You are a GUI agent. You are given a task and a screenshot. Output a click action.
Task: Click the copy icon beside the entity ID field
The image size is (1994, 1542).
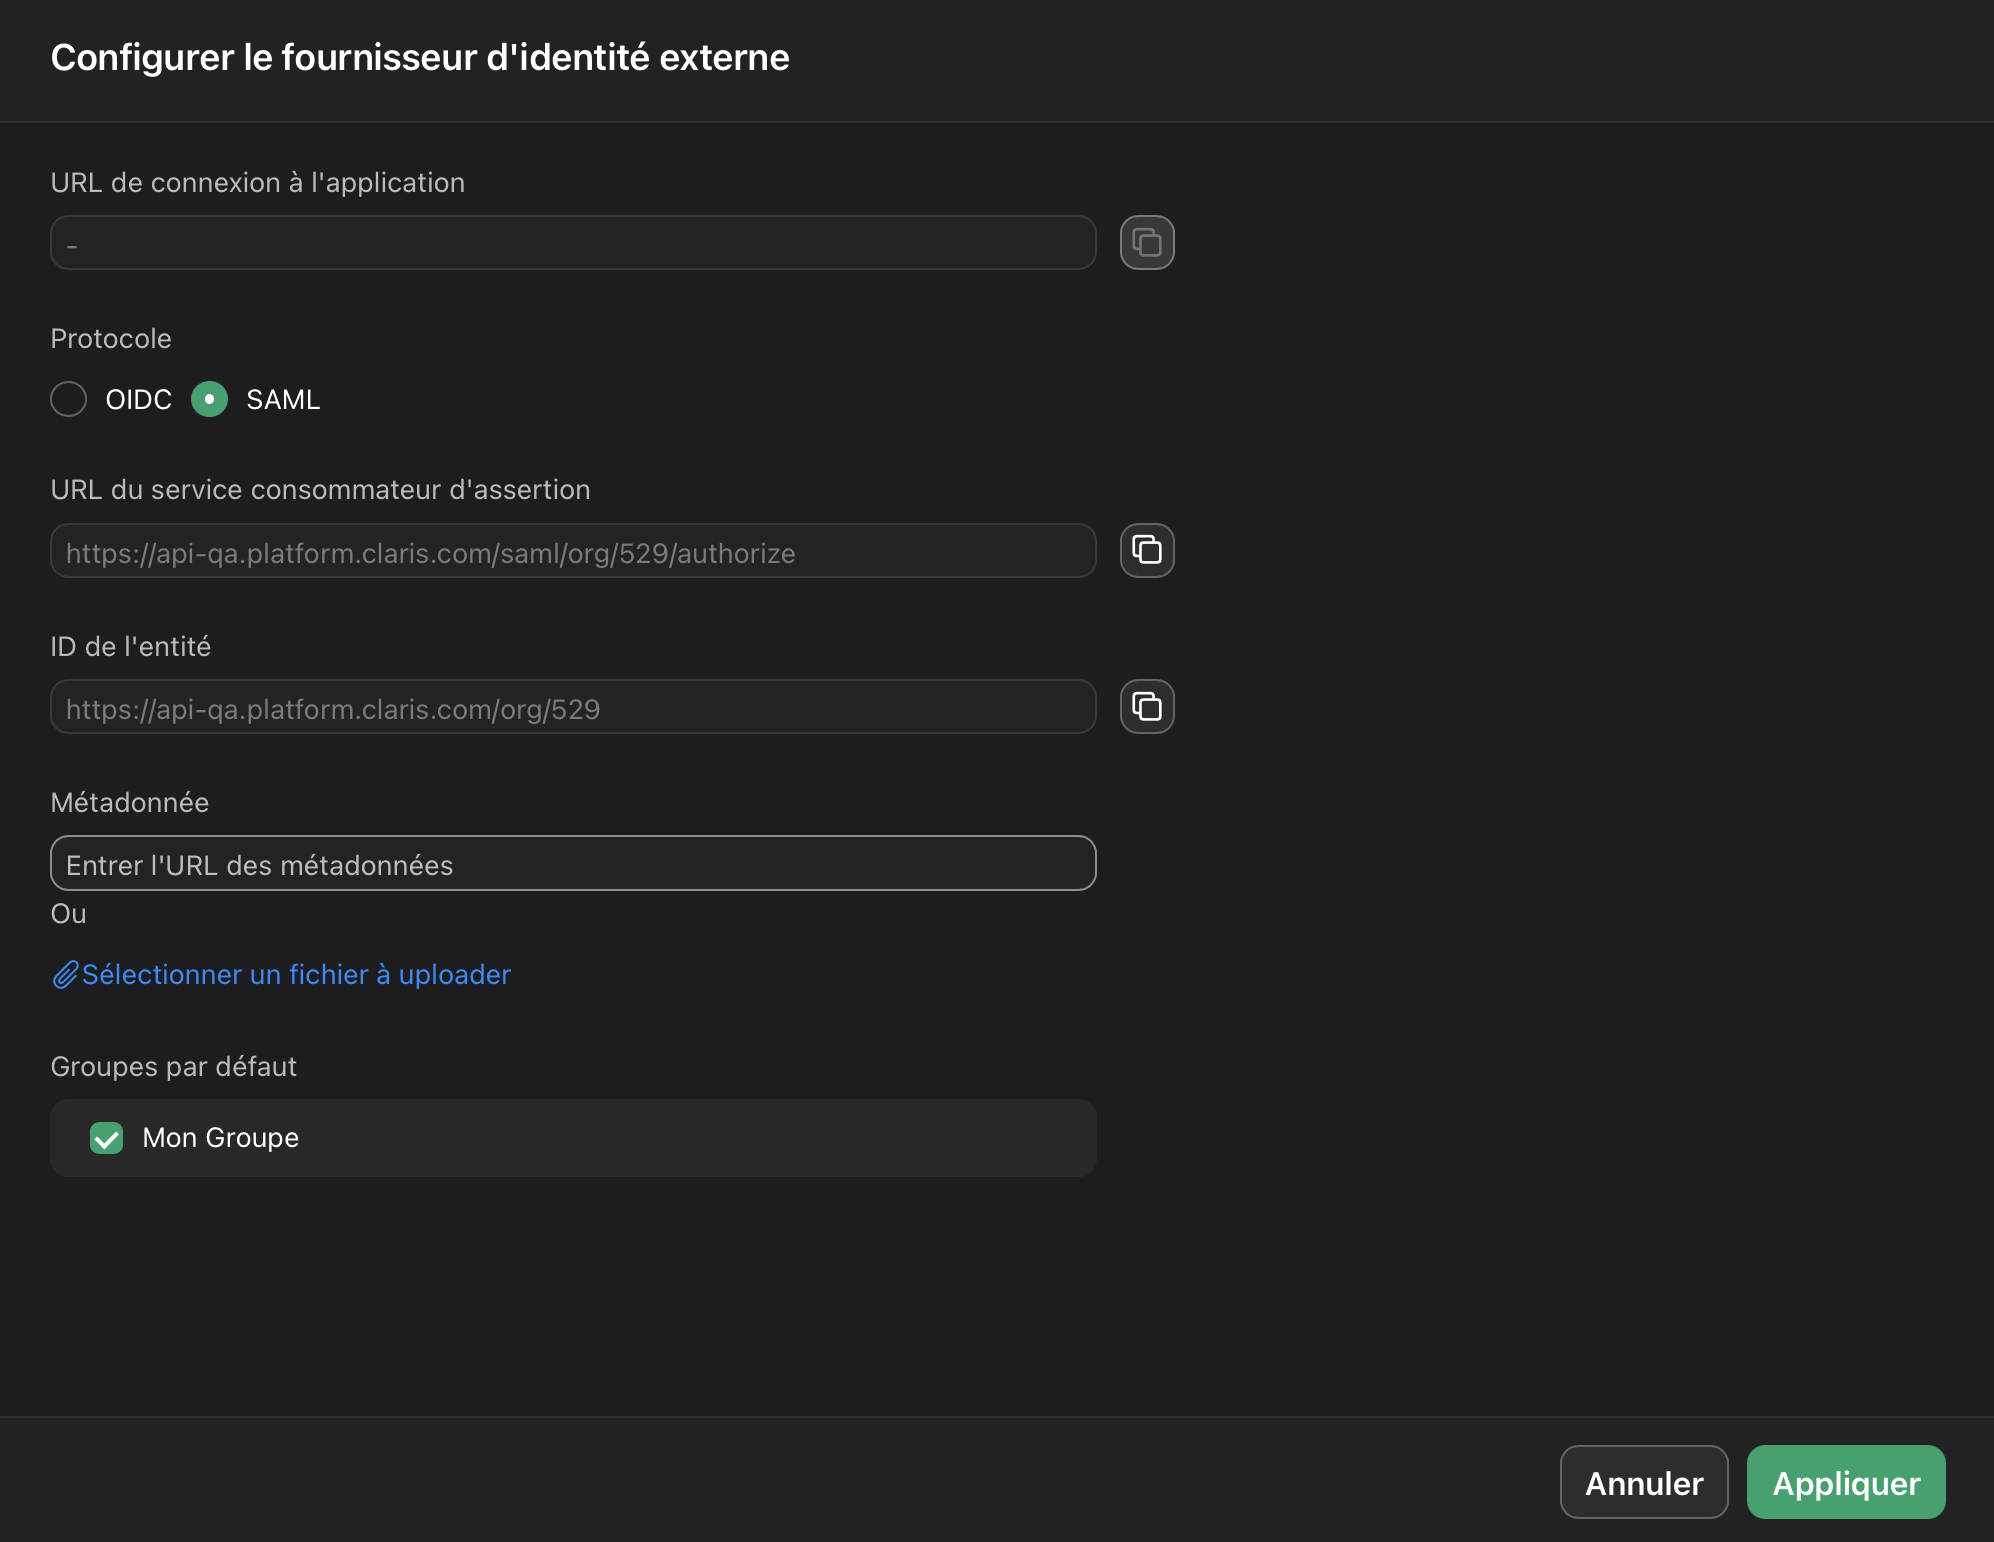(1146, 706)
